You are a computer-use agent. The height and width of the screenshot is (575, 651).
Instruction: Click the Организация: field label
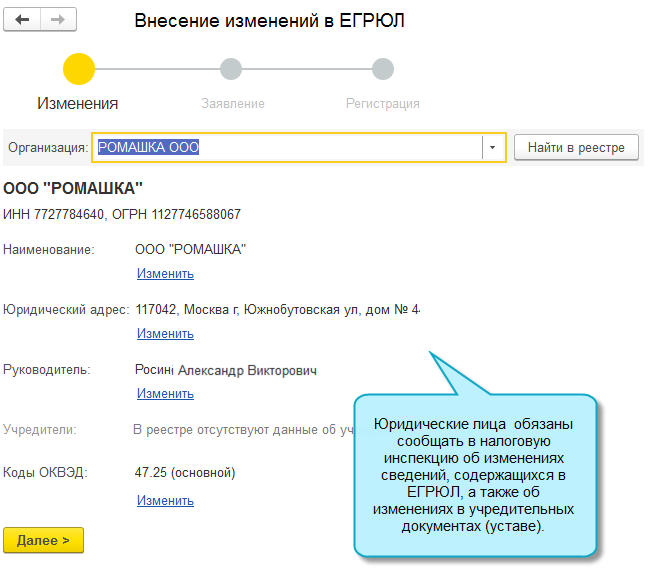[x=48, y=147]
